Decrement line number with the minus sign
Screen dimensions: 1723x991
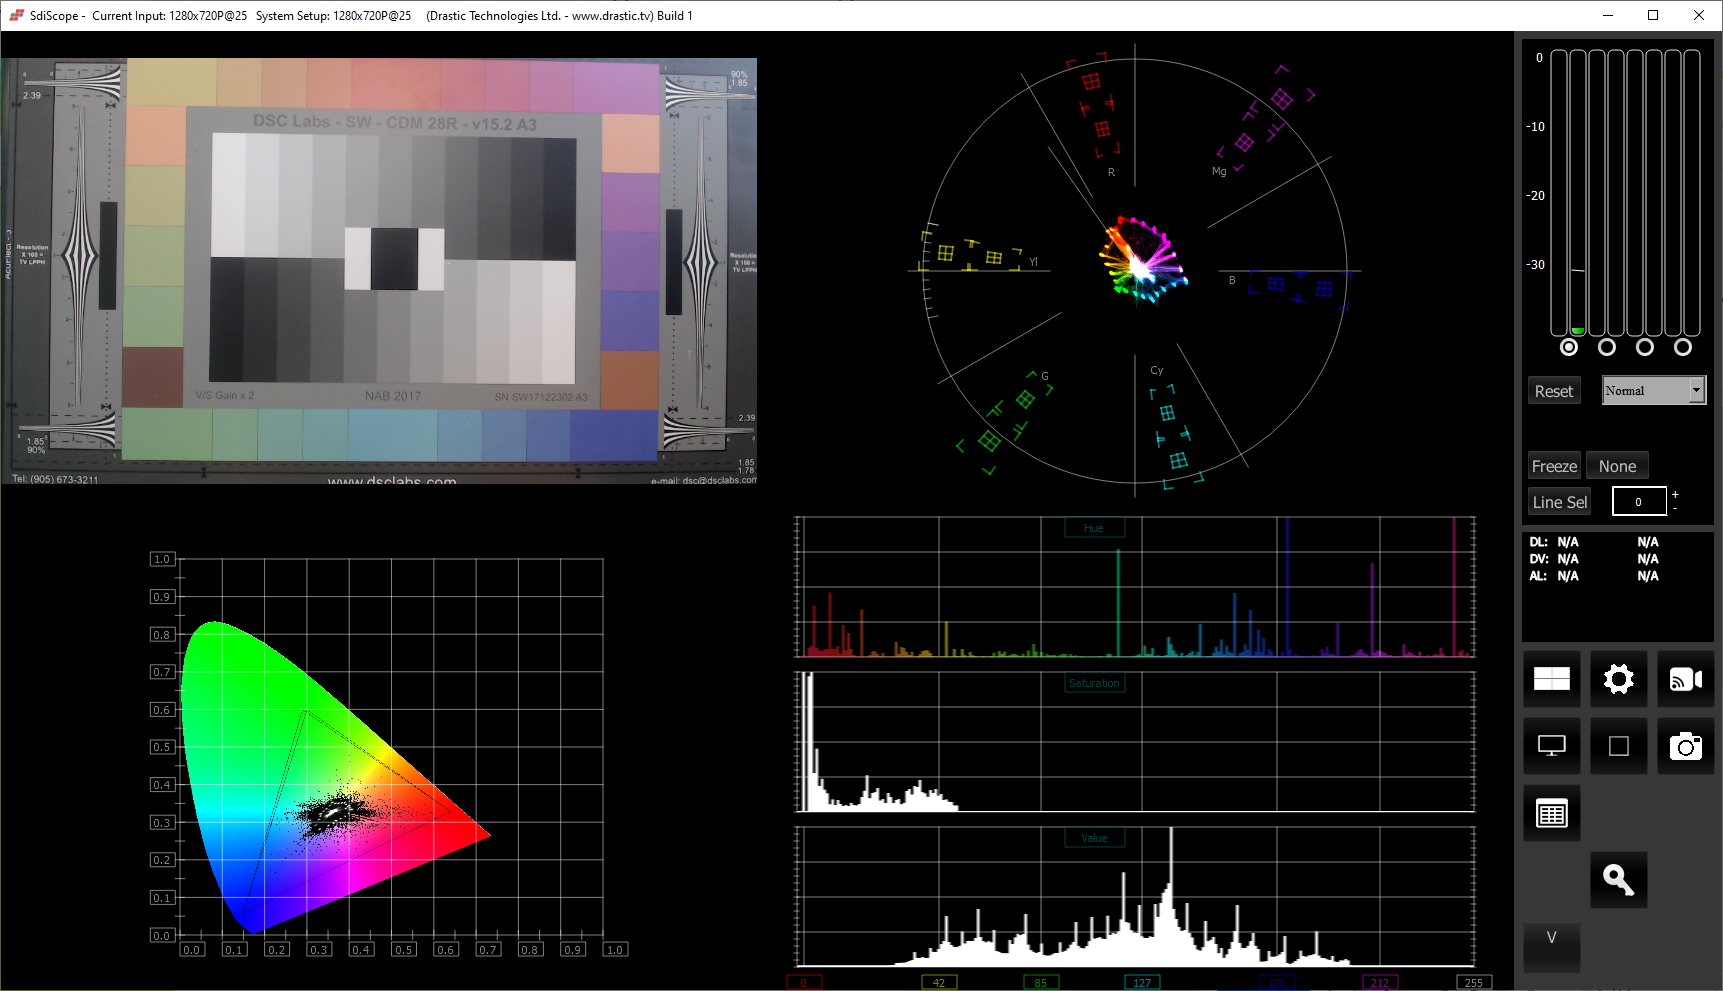[1676, 509]
